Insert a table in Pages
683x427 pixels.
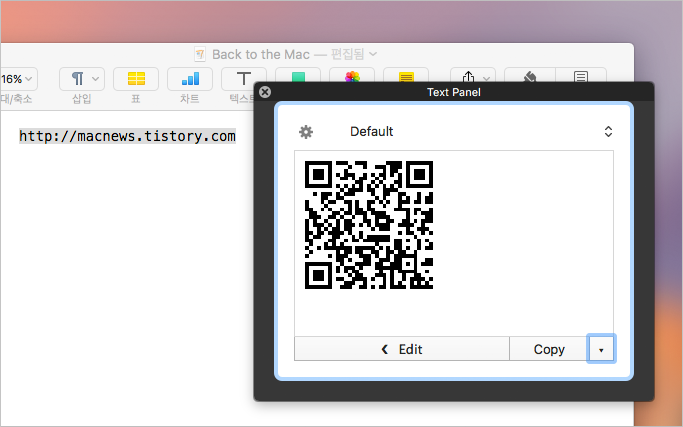[x=136, y=79]
